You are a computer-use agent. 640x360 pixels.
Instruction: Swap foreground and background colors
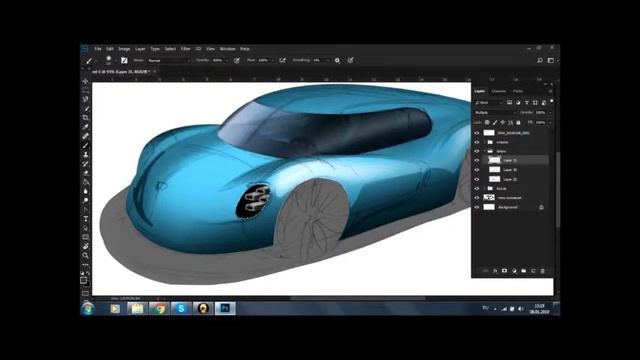(x=88, y=273)
